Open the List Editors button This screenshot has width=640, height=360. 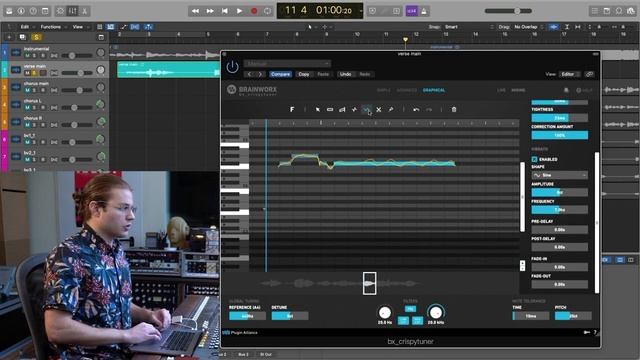pos(595,11)
